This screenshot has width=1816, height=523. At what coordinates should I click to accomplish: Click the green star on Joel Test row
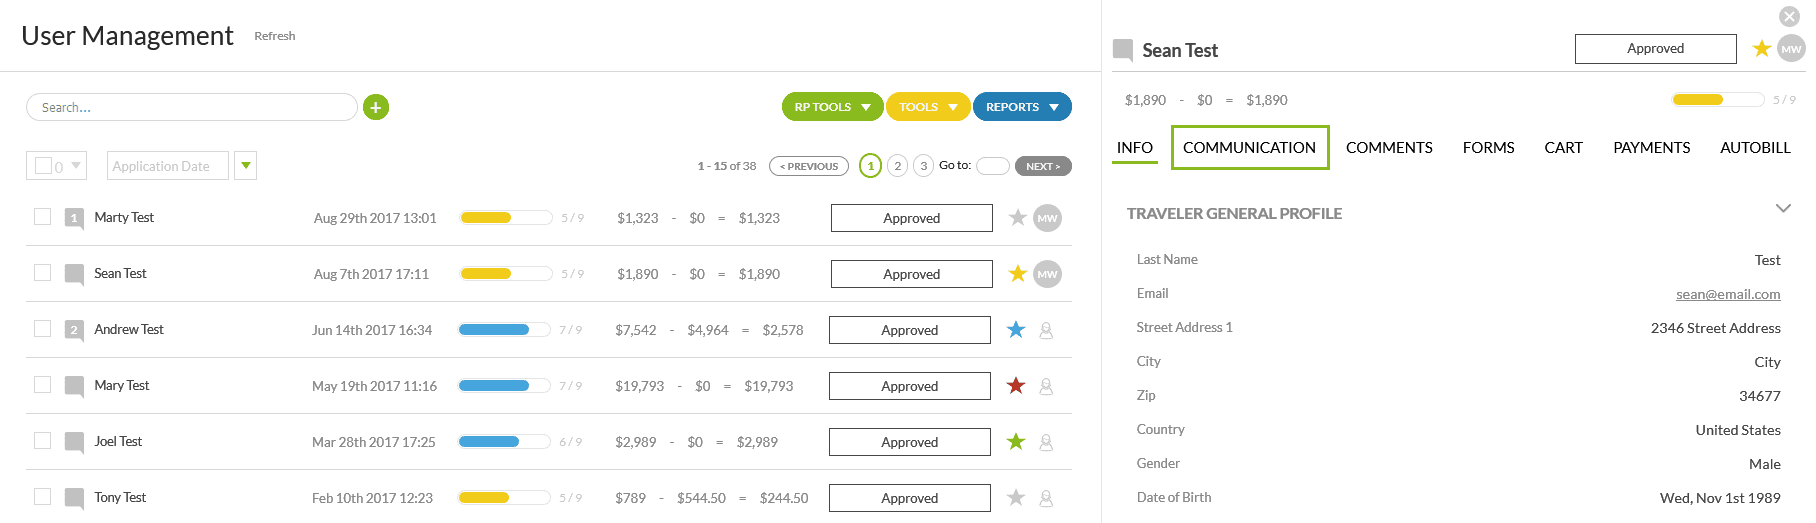[1016, 442]
